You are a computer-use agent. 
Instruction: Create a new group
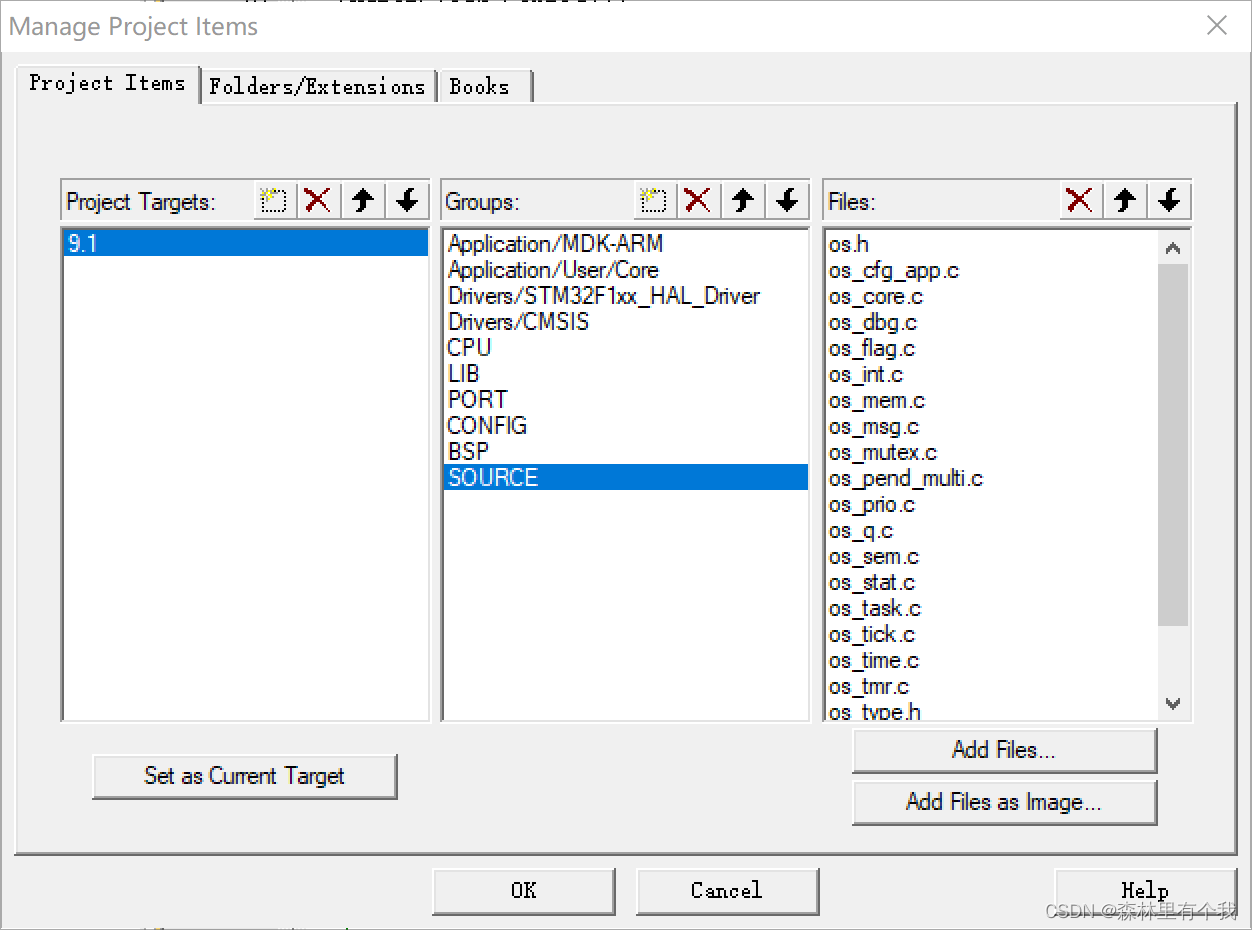pos(653,200)
